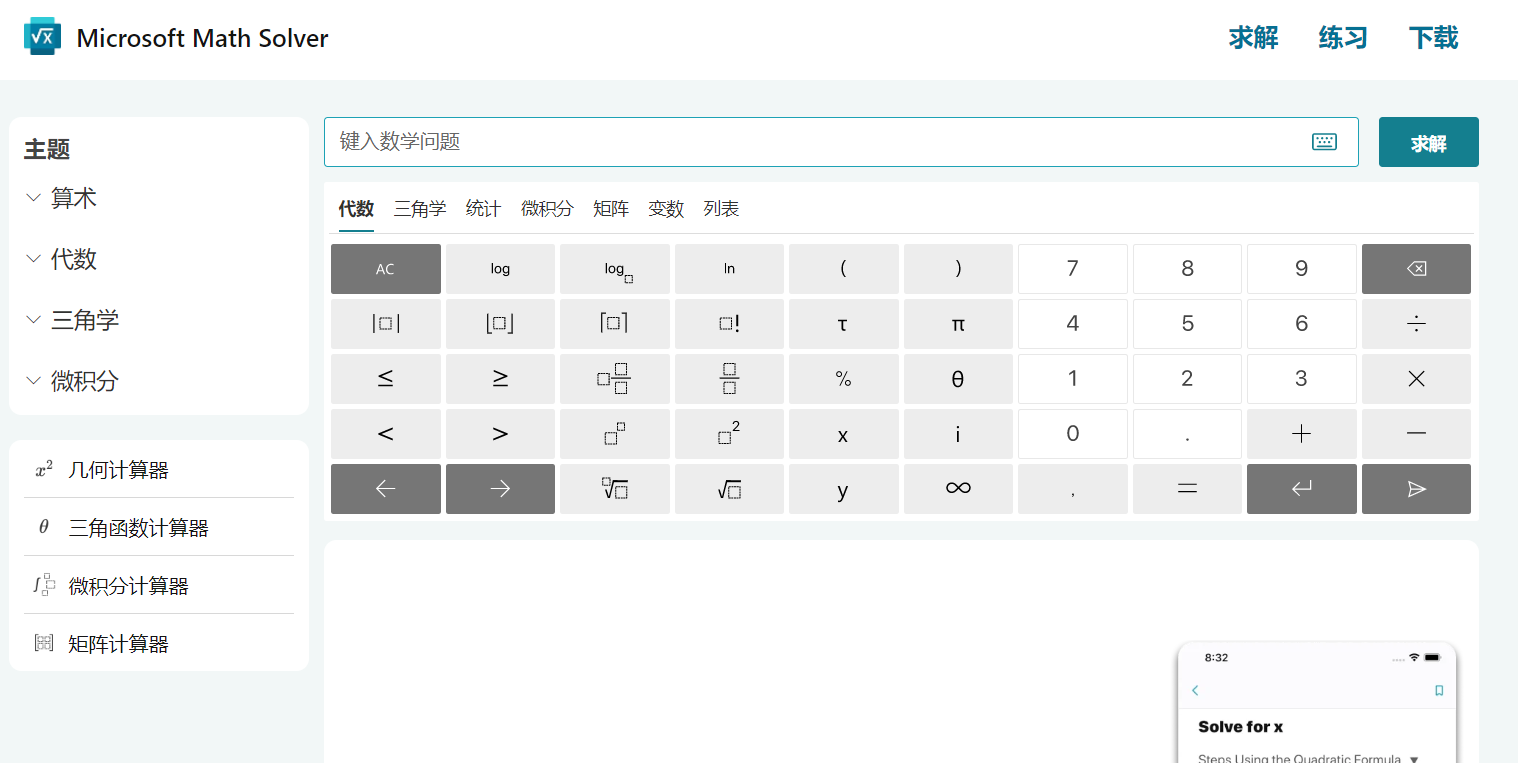Switch to the 统计 keypad tab
This screenshot has width=1518, height=763.
[484, 209]
